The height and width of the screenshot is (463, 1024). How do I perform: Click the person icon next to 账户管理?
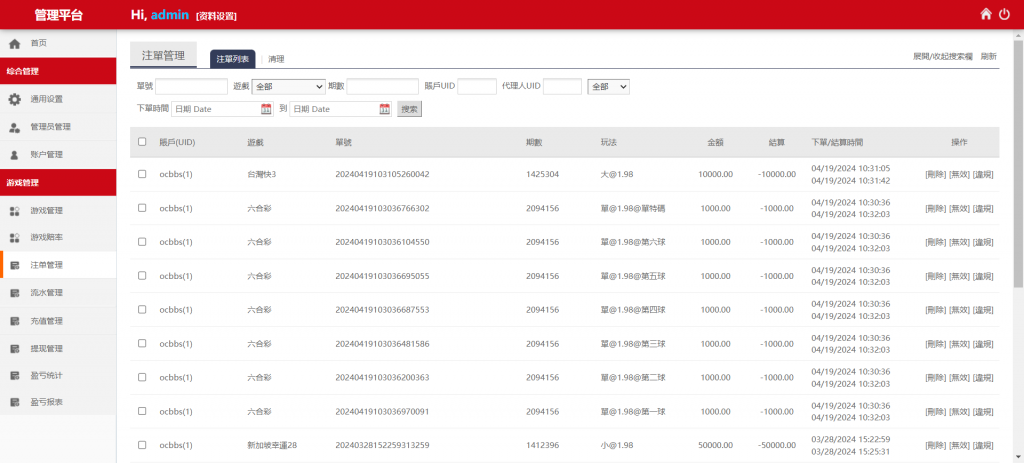pos(14,155)
